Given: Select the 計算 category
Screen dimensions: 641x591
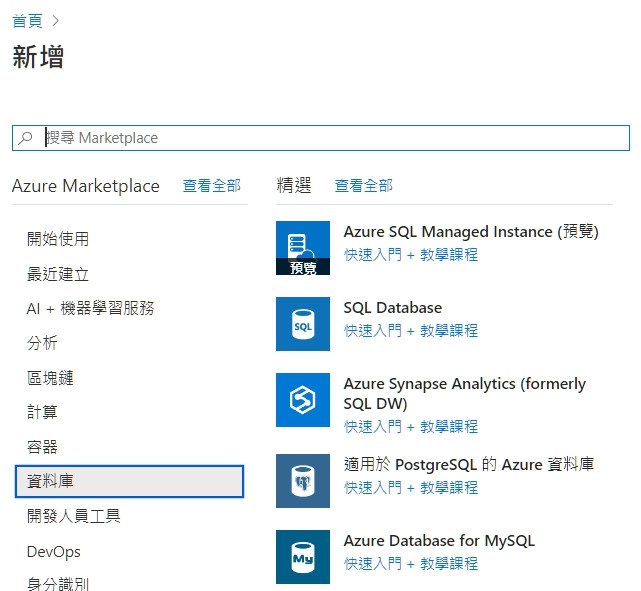Looking at the screenshot, I should coord(42,412).
